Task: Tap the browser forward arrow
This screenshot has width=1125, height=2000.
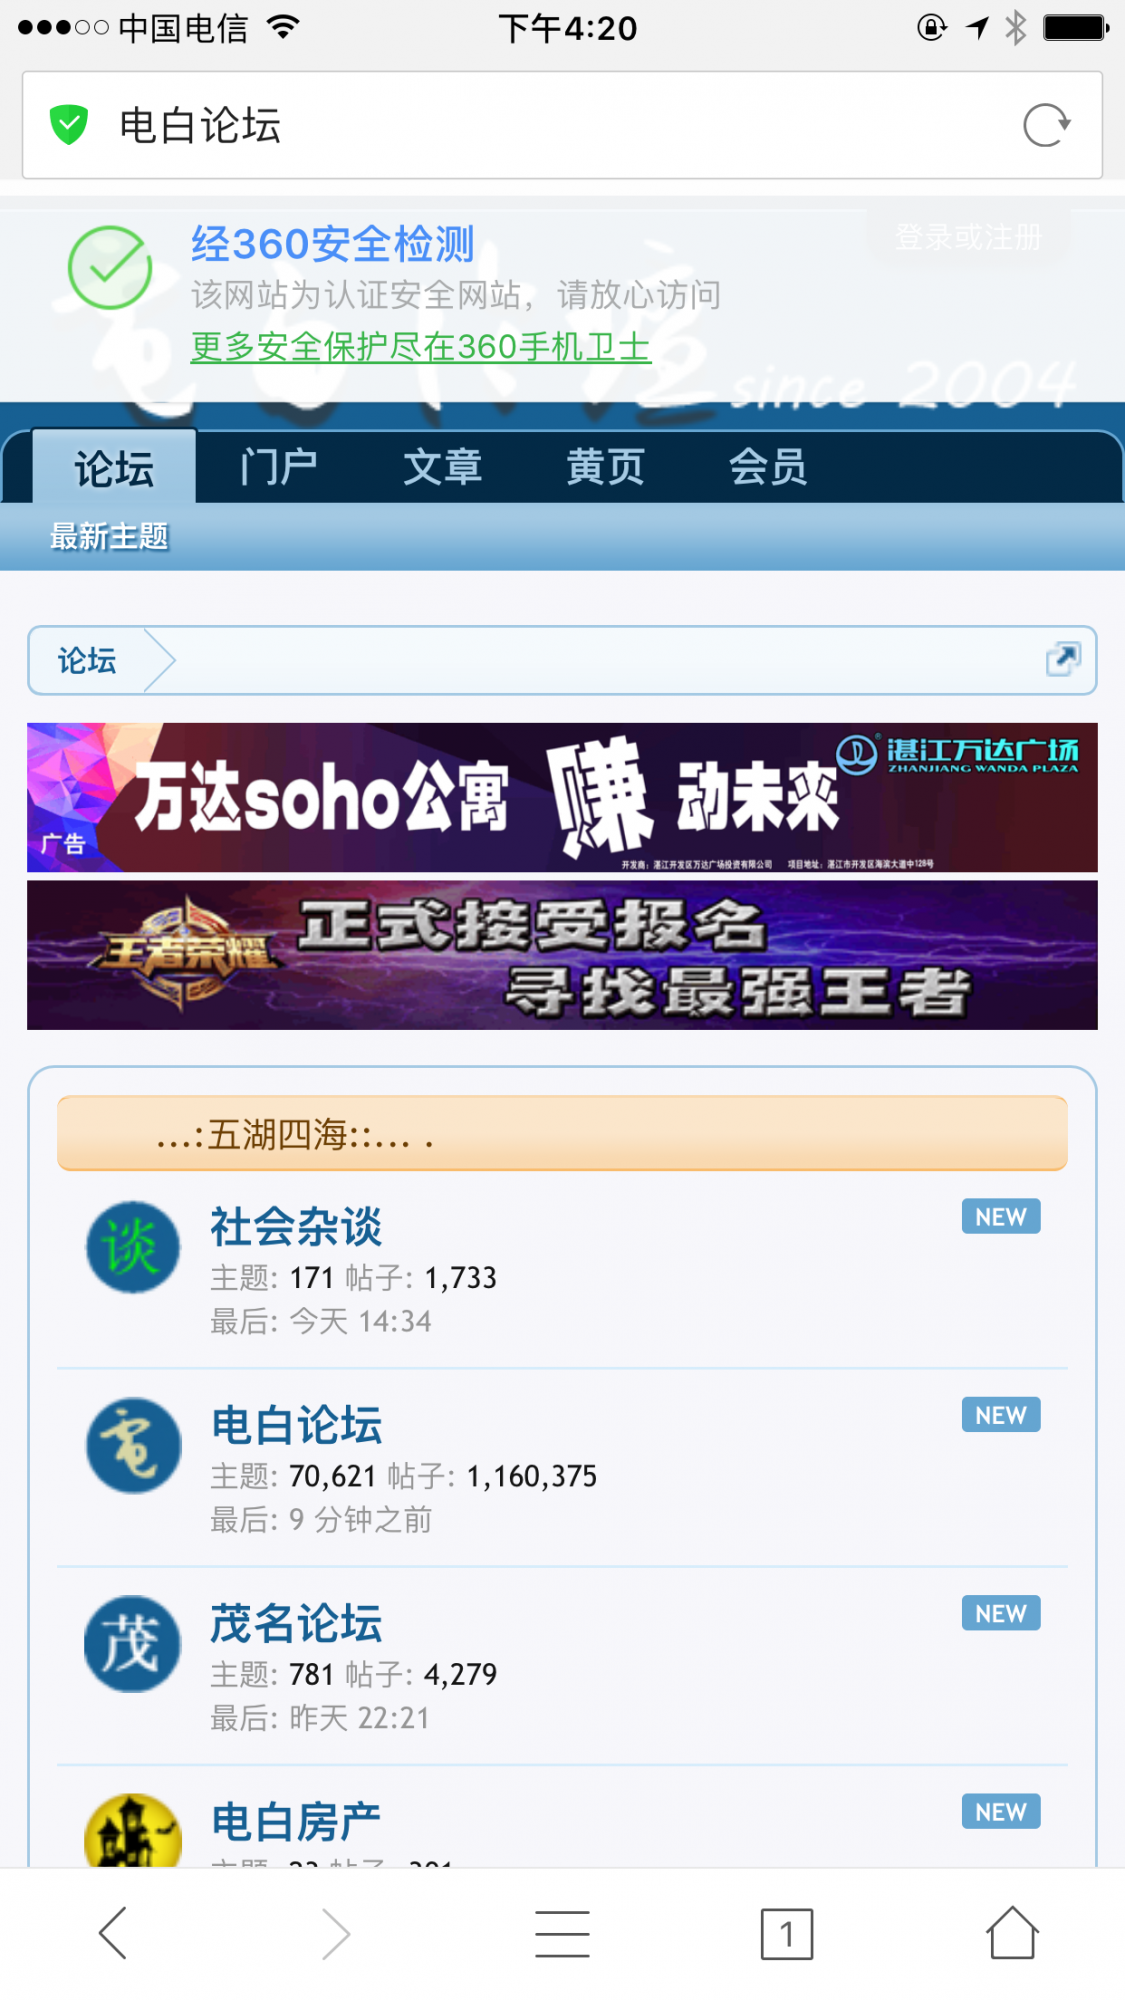Action: [337, 1932]
